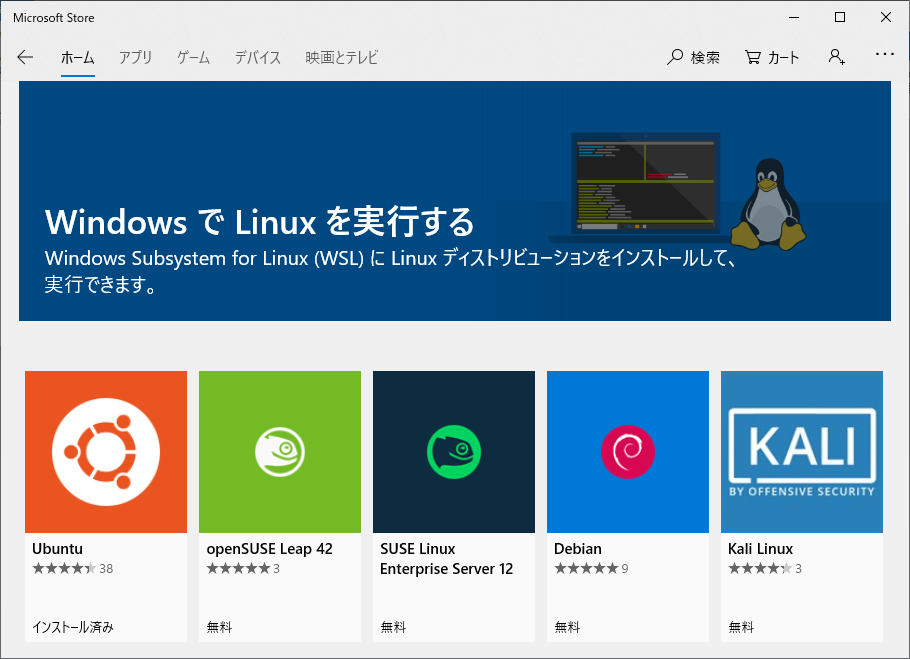Click the SUSE Linux Enterprise Server tile image
Image resolution: width=910 pixels, height=659 pixels.
coord(454,452)
